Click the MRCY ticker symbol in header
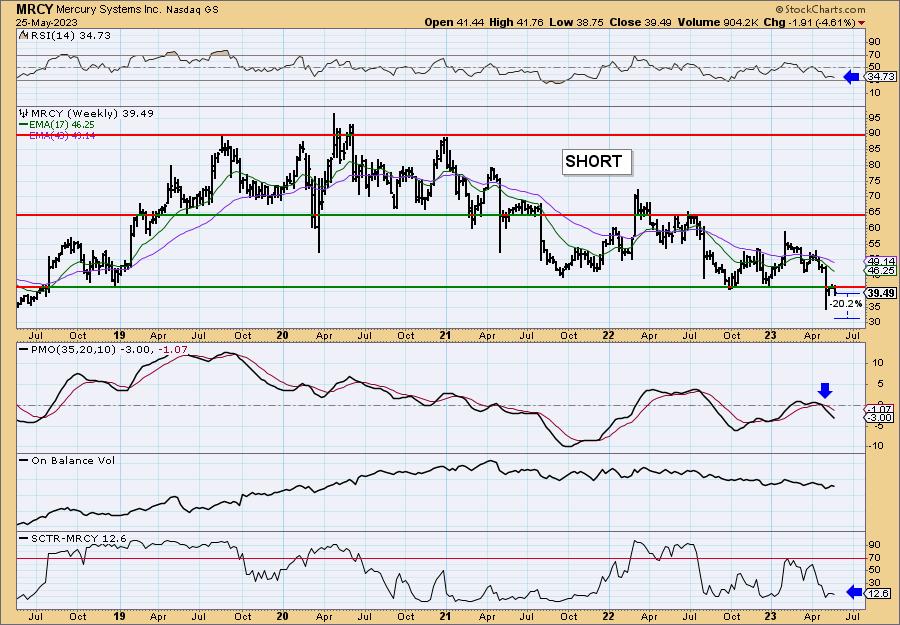The image size is (900, 625). click(x=34, y=9)
